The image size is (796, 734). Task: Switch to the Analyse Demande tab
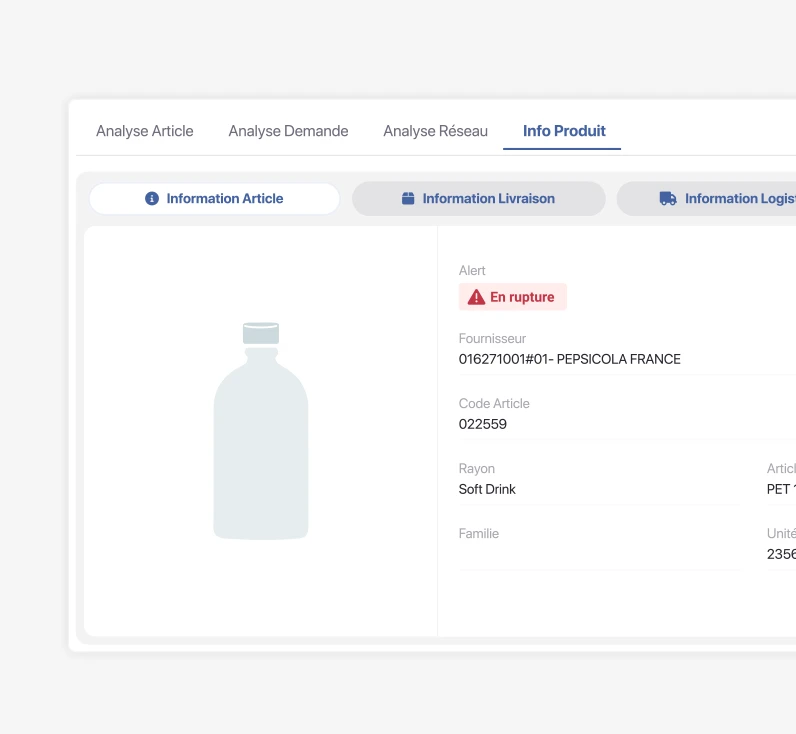point(288,131)
